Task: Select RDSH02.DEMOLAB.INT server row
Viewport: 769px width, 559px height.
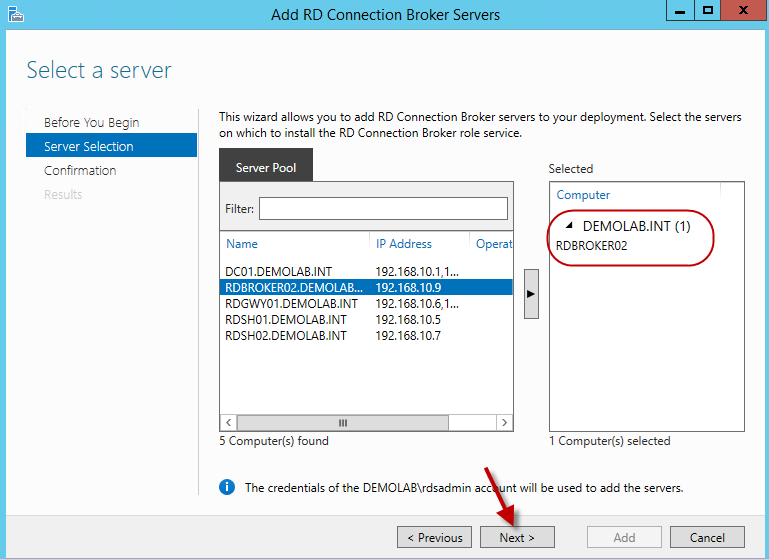Action: tap(286, 335)
